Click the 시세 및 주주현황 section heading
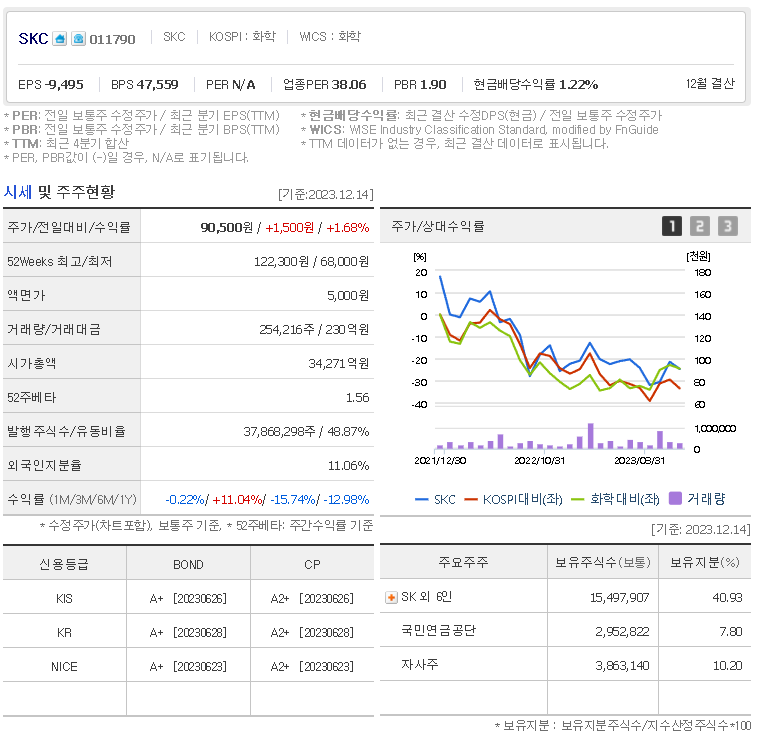This screenshot has height=740, width=763. 59,192
